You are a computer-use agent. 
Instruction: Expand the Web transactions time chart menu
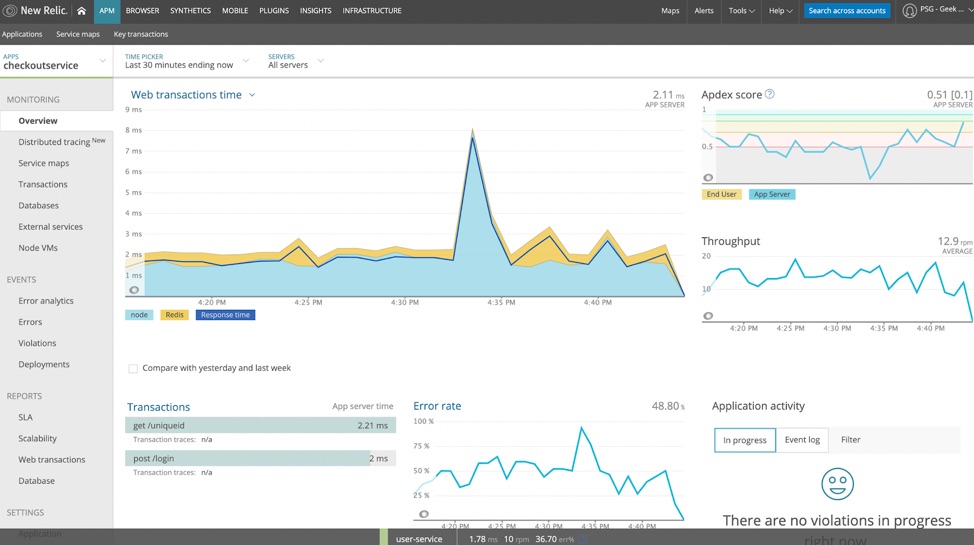252,95
